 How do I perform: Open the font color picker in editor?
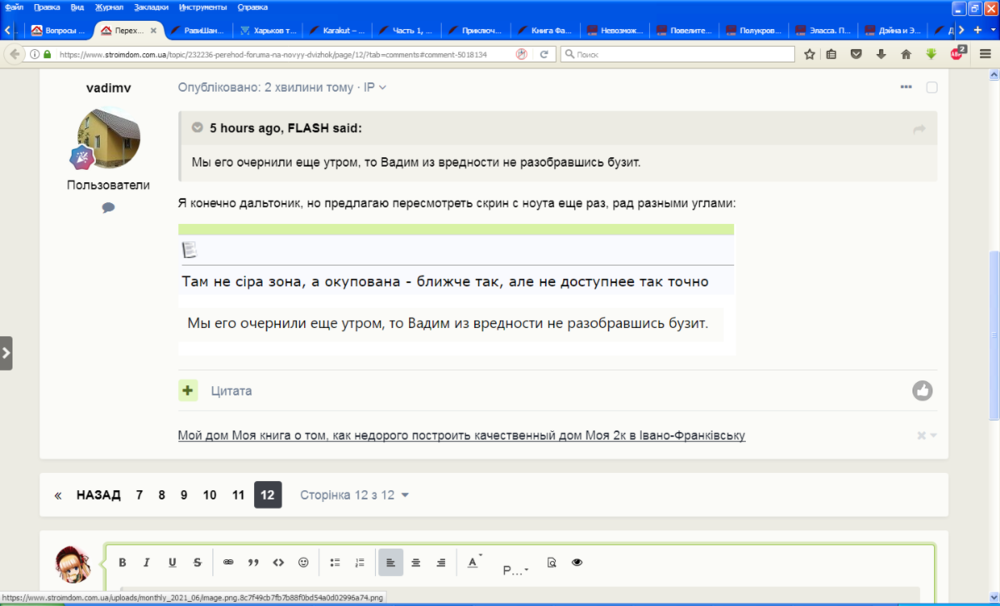click(x=473, y=562)
